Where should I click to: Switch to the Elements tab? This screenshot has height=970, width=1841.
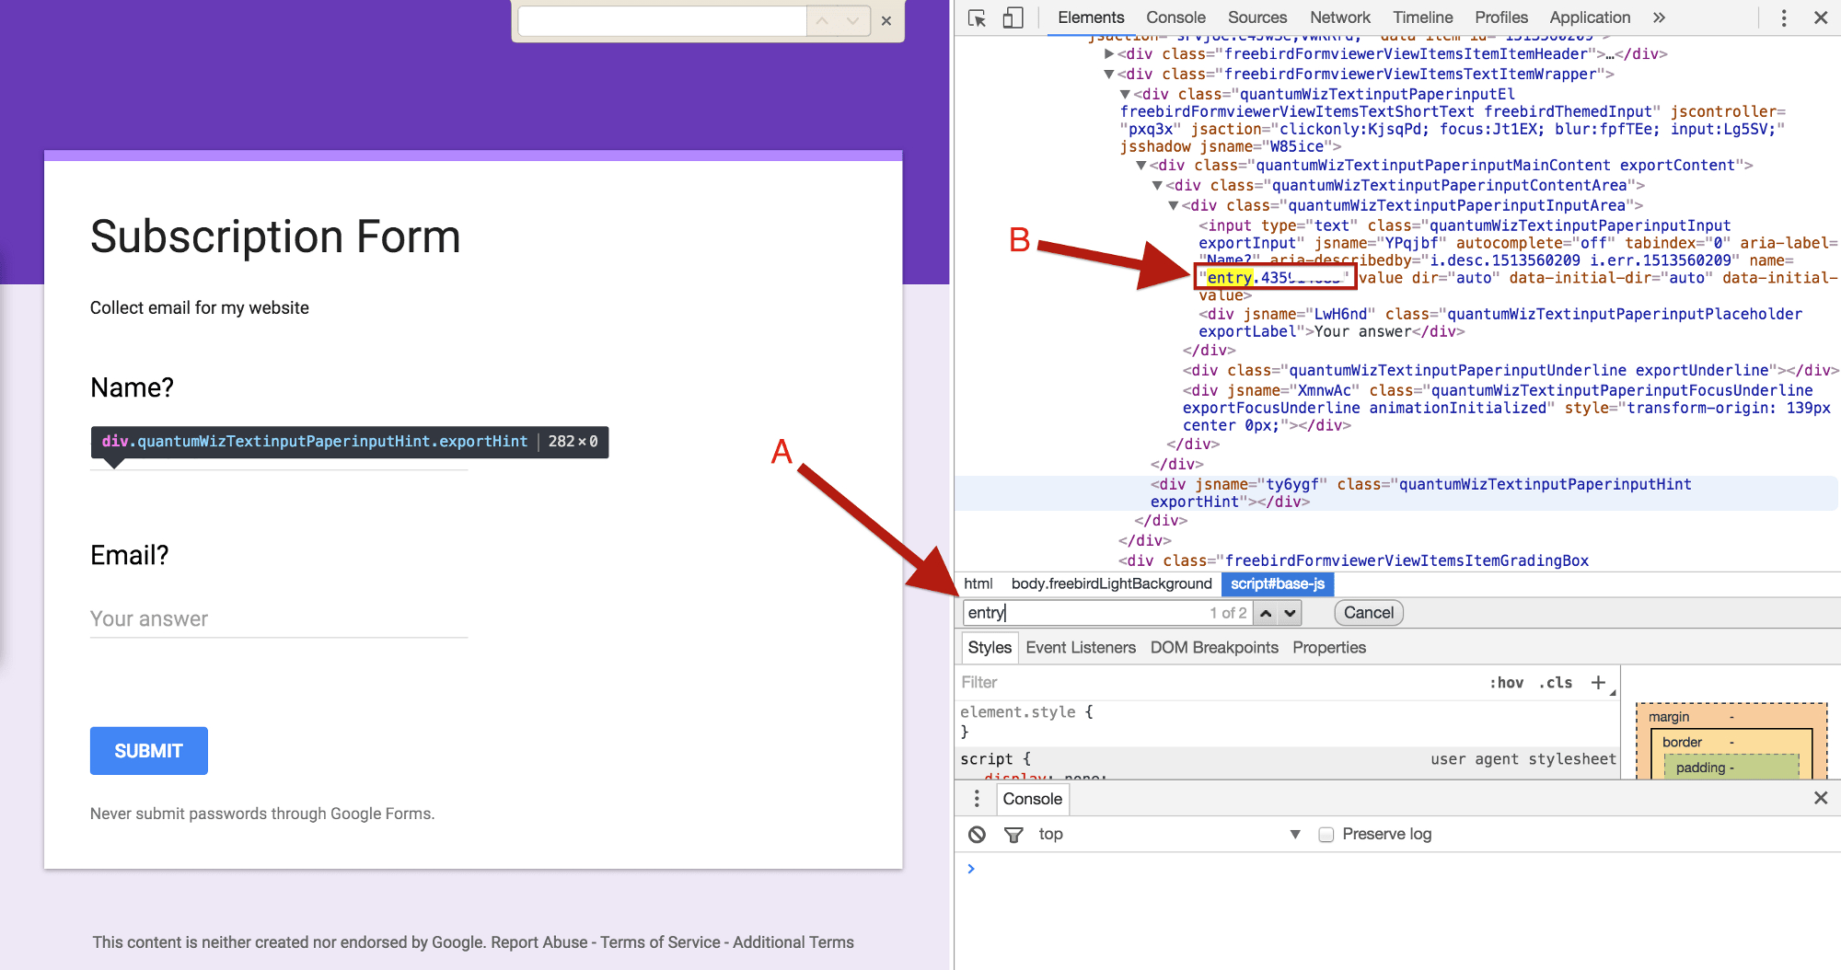pyautogui.click(x=1090, y=17)
